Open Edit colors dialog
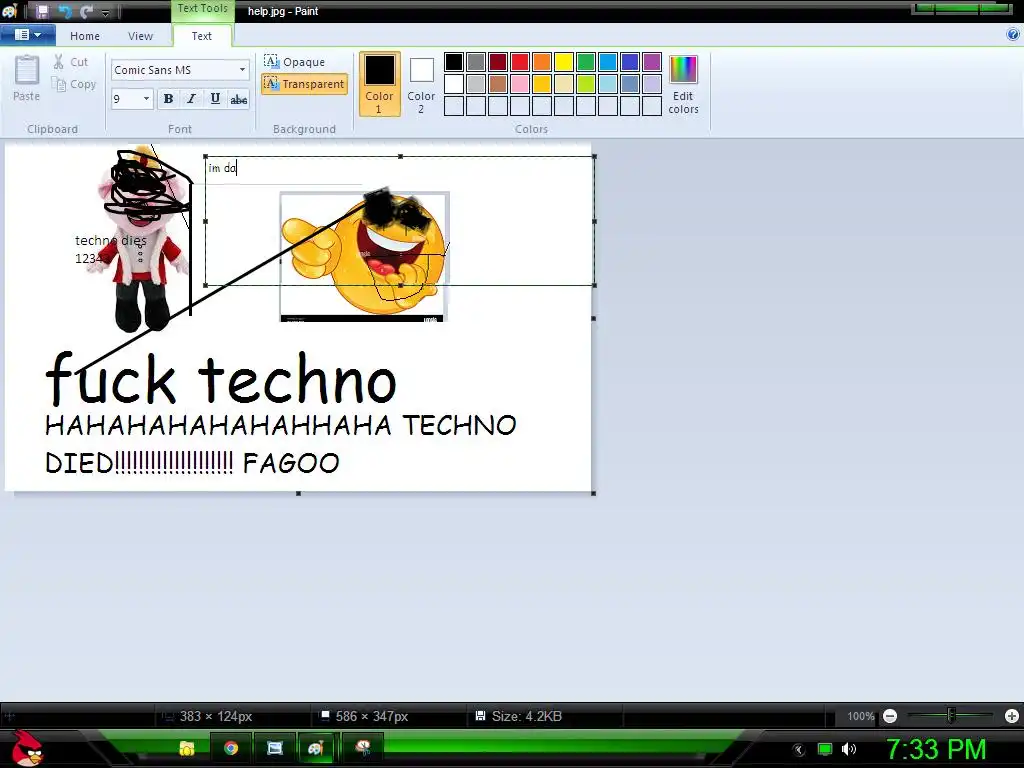Viewport: 1024px width, 768px height. [683, 84]
